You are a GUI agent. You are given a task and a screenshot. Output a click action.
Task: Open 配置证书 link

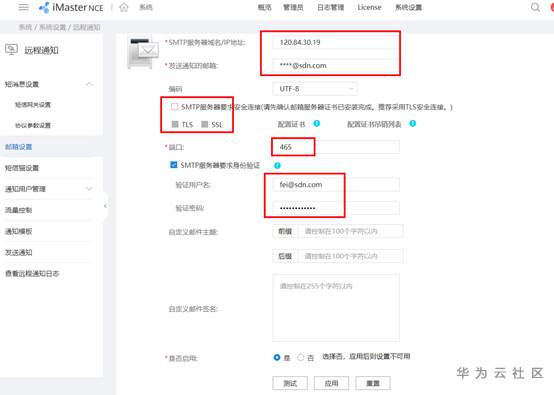click(291, 124)
